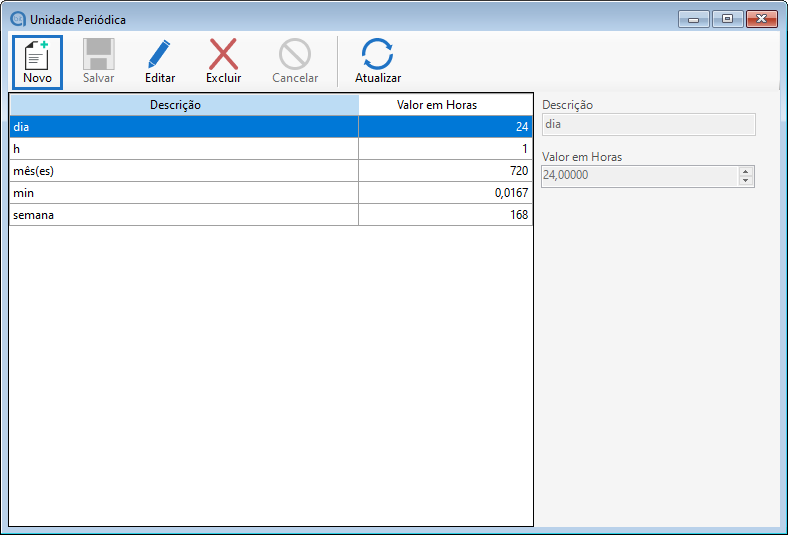Screen dimensions: 788x535
Task: Decrease Valor em Horas with down arrow
Action: pyautogui.click(x=745, y=181)
